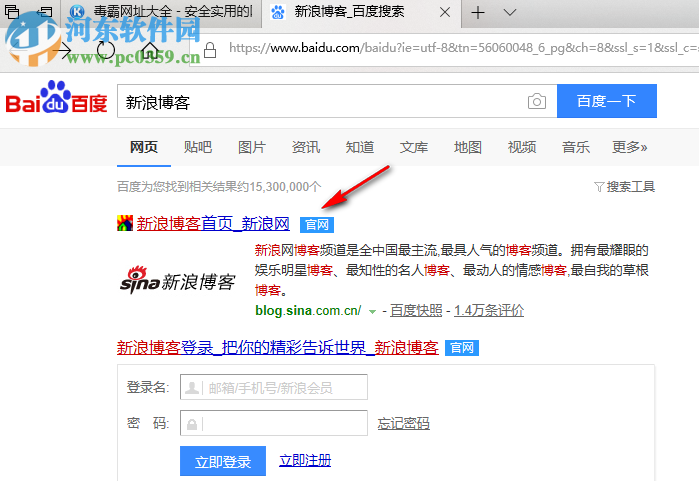Switch to the 毒霸网址大全 tab
Viewport: 699px width, 481px height.
163,12
